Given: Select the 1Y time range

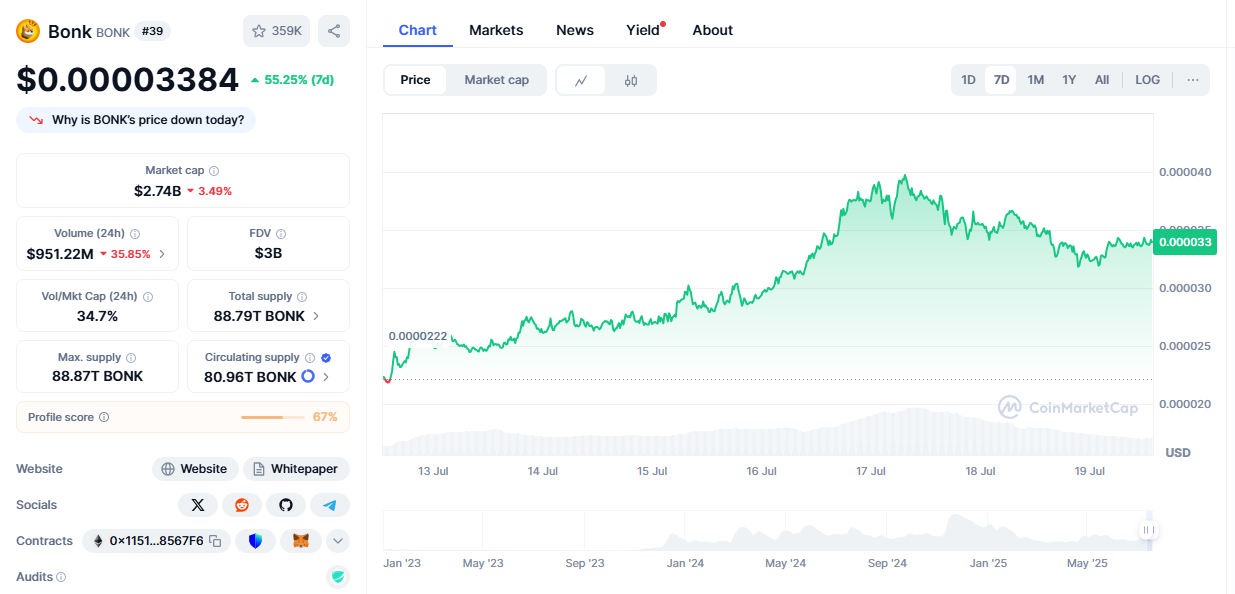Looking at the screenshot, I should click(x=1069, y=80).
